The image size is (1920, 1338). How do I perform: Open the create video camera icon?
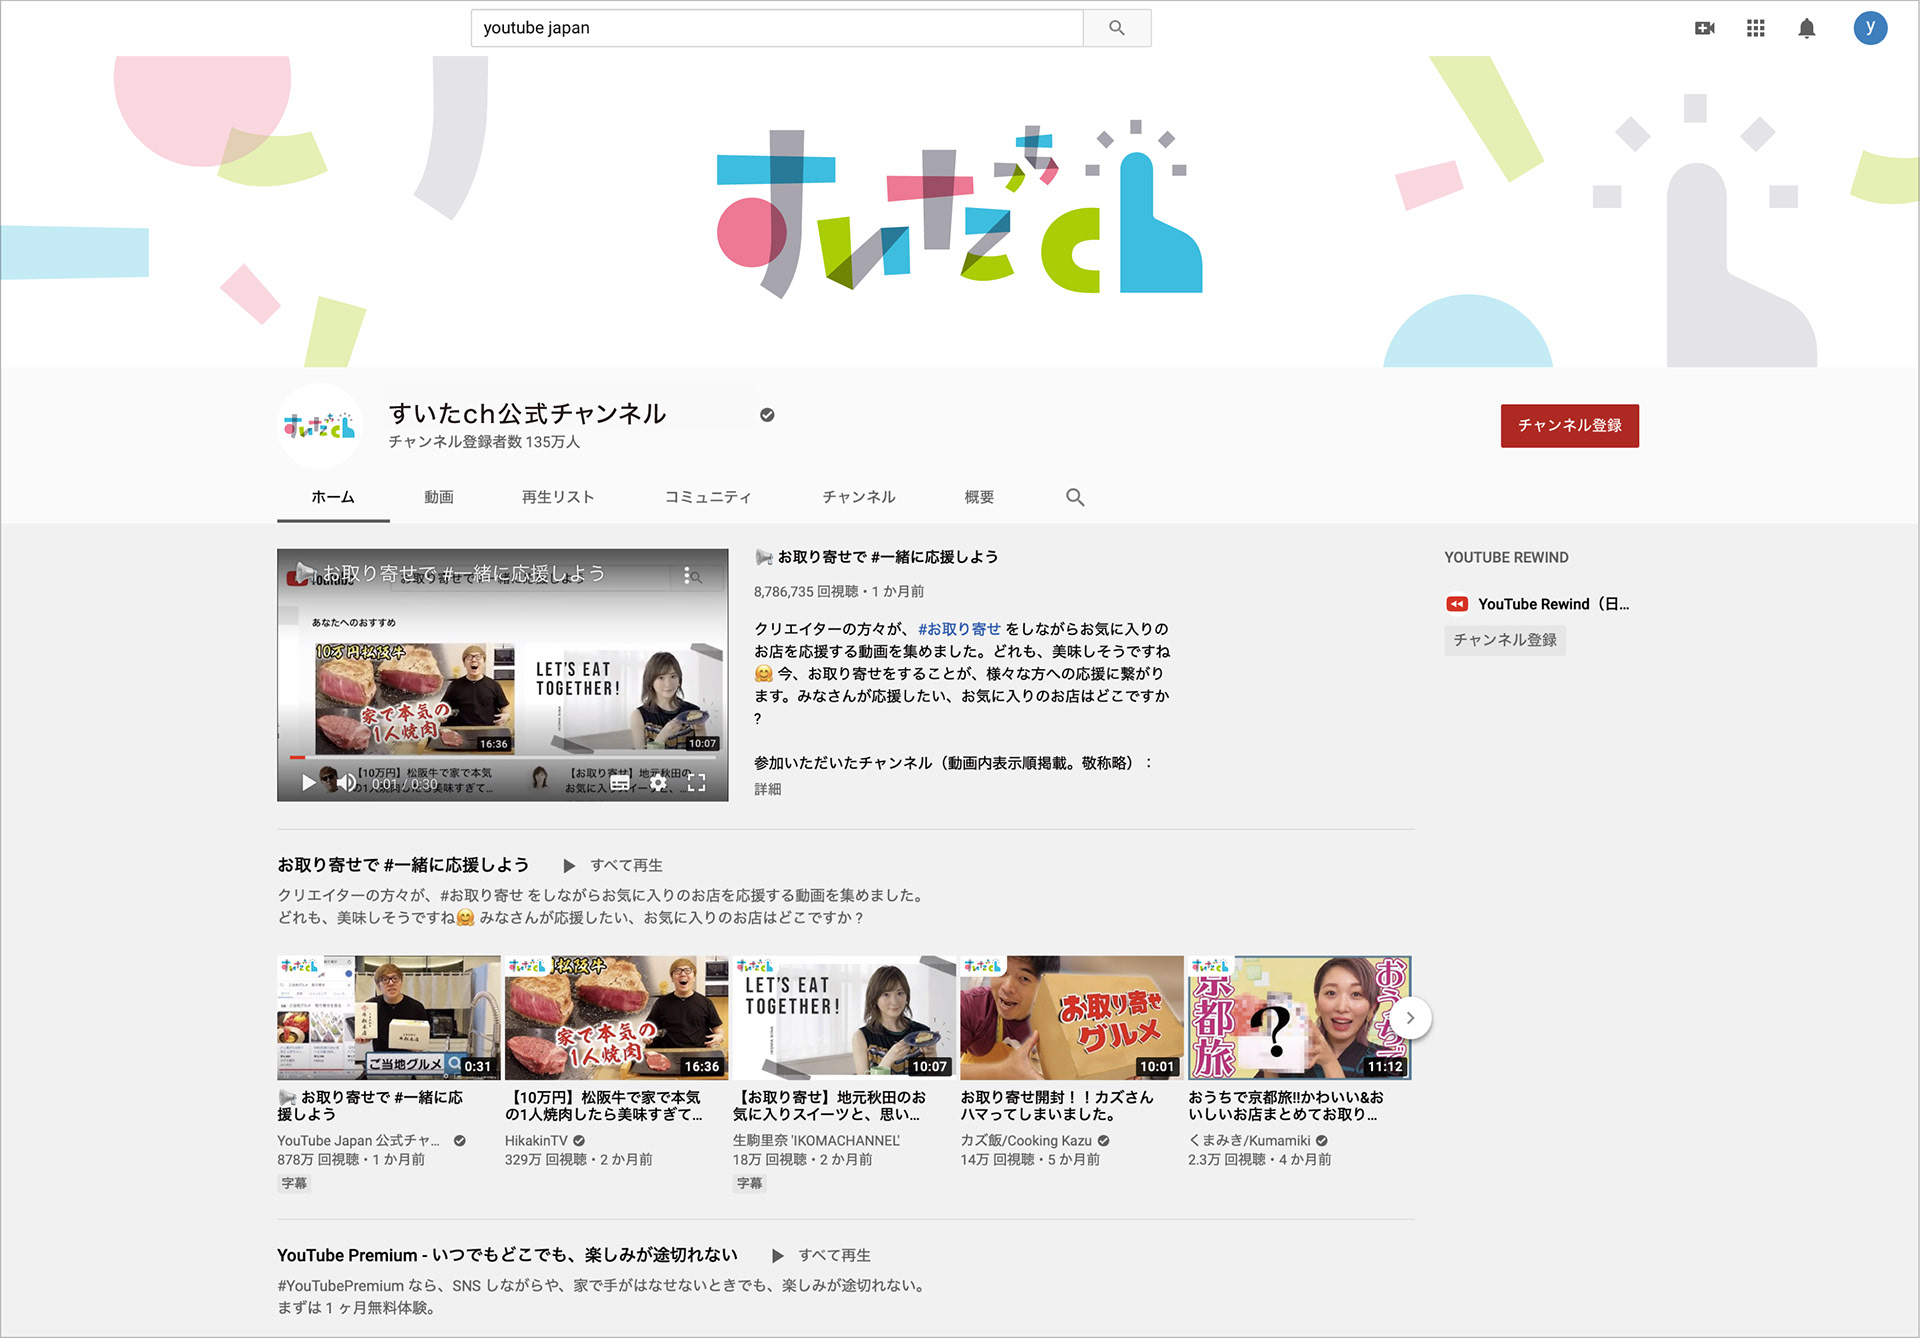point(1705,28)
